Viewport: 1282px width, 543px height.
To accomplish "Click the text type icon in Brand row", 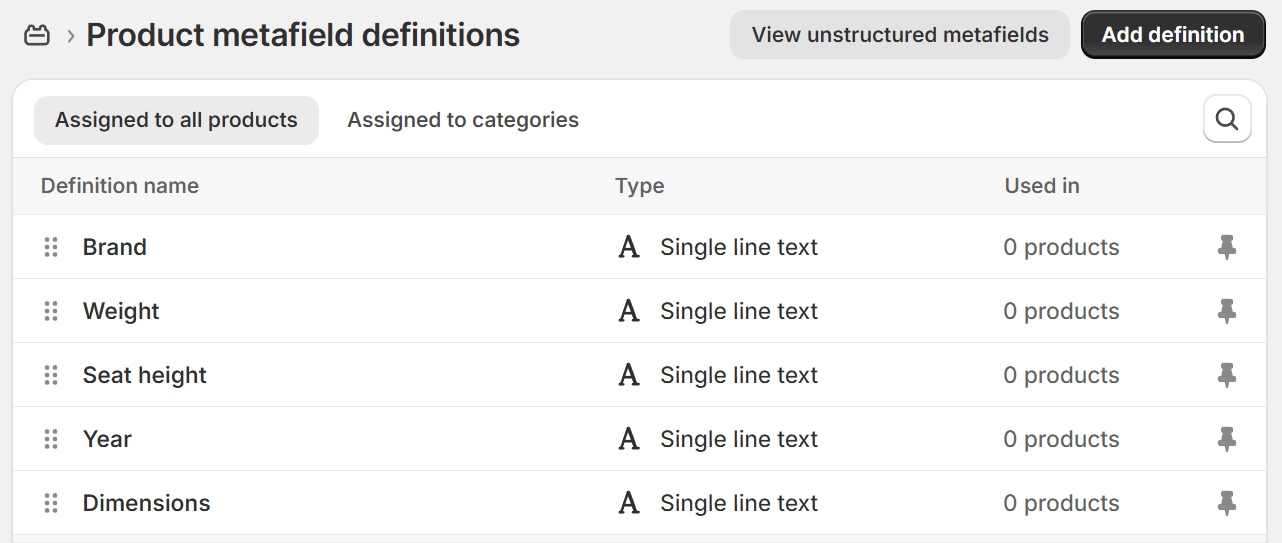I will (629, 247).
